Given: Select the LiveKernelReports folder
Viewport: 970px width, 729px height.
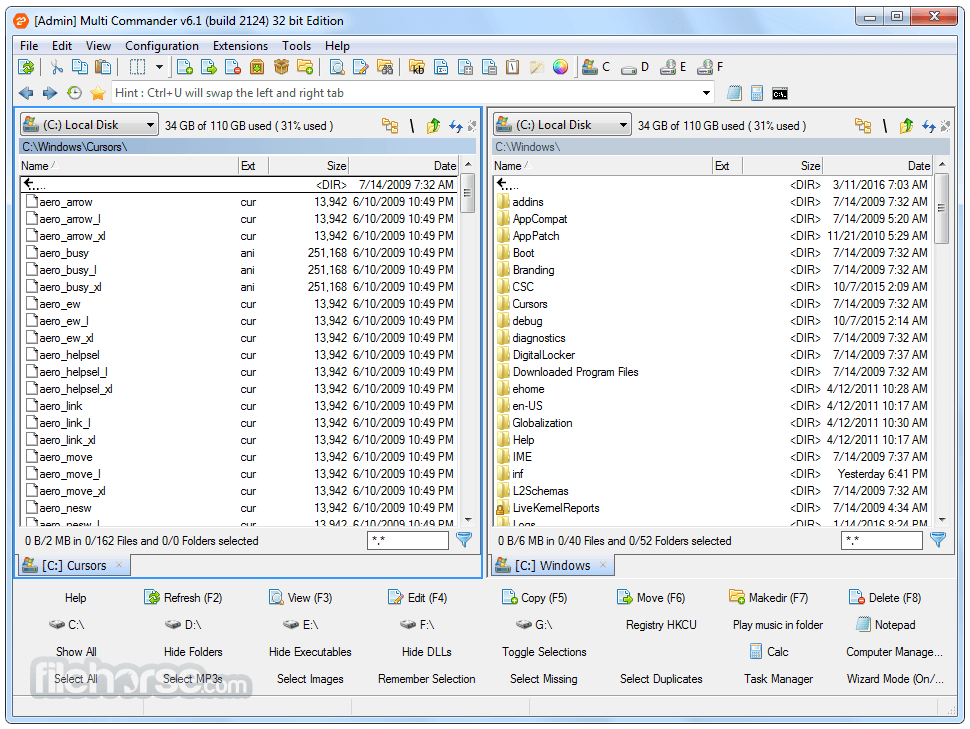Looking at the screenshot, I should click(x=714, y=508).
